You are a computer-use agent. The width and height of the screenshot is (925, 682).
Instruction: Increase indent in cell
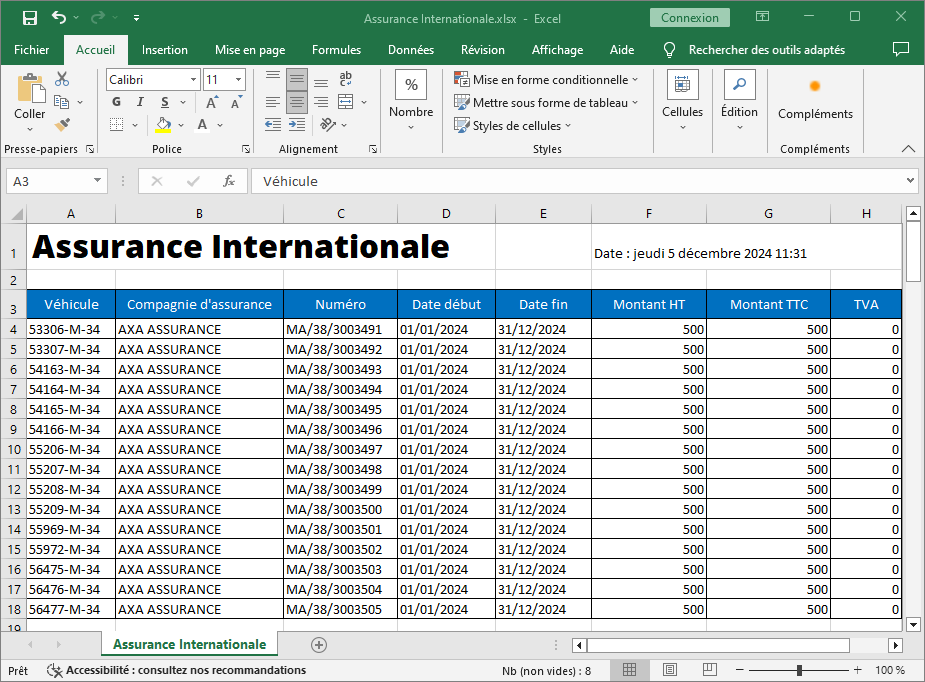(x=297, y=124)
